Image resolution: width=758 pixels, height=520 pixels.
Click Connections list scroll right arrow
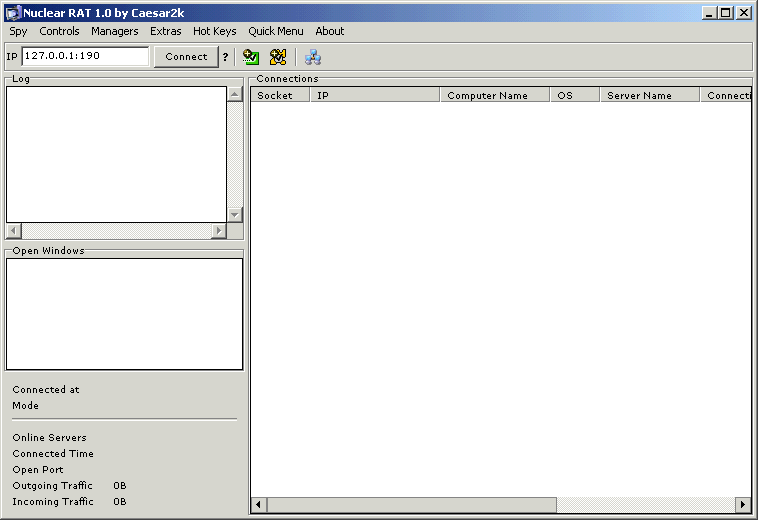coord(742,505)
